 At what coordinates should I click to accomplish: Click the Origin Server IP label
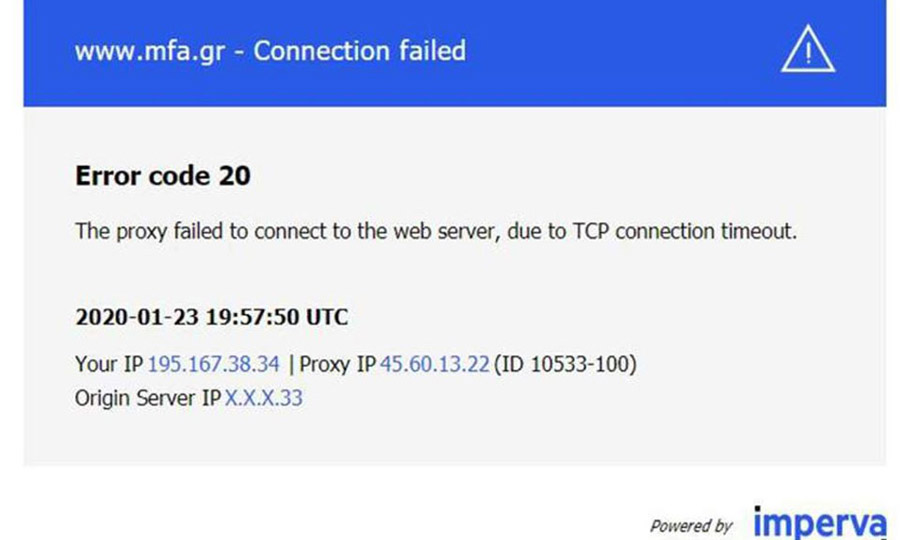[148, 398]
